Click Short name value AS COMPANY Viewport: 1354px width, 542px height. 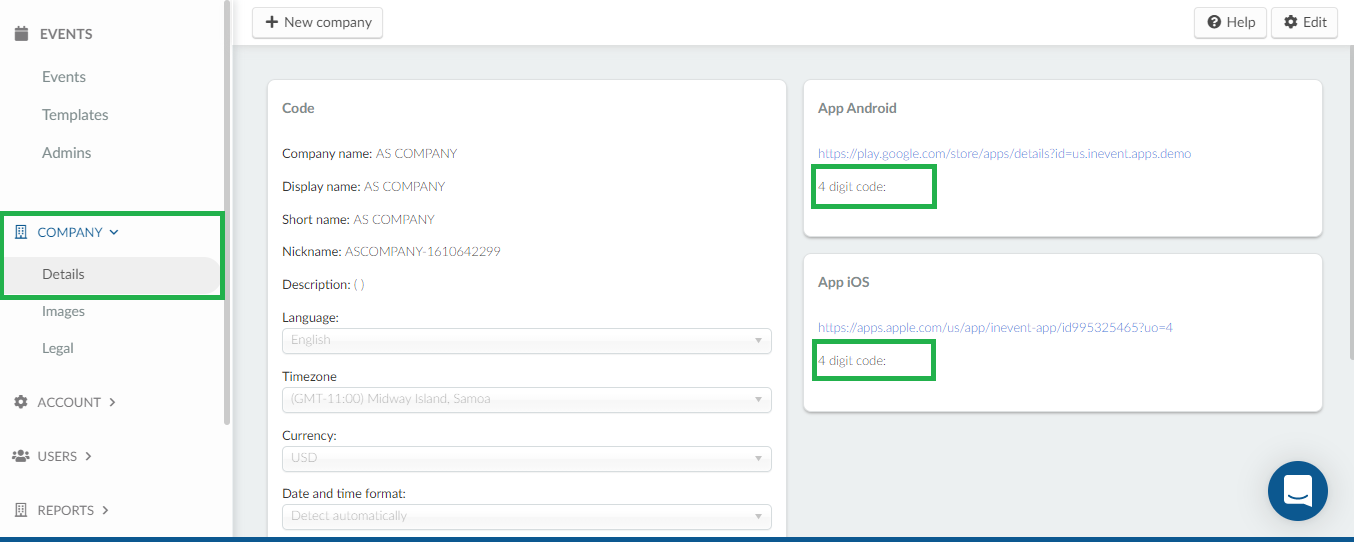tap(394, 220)
